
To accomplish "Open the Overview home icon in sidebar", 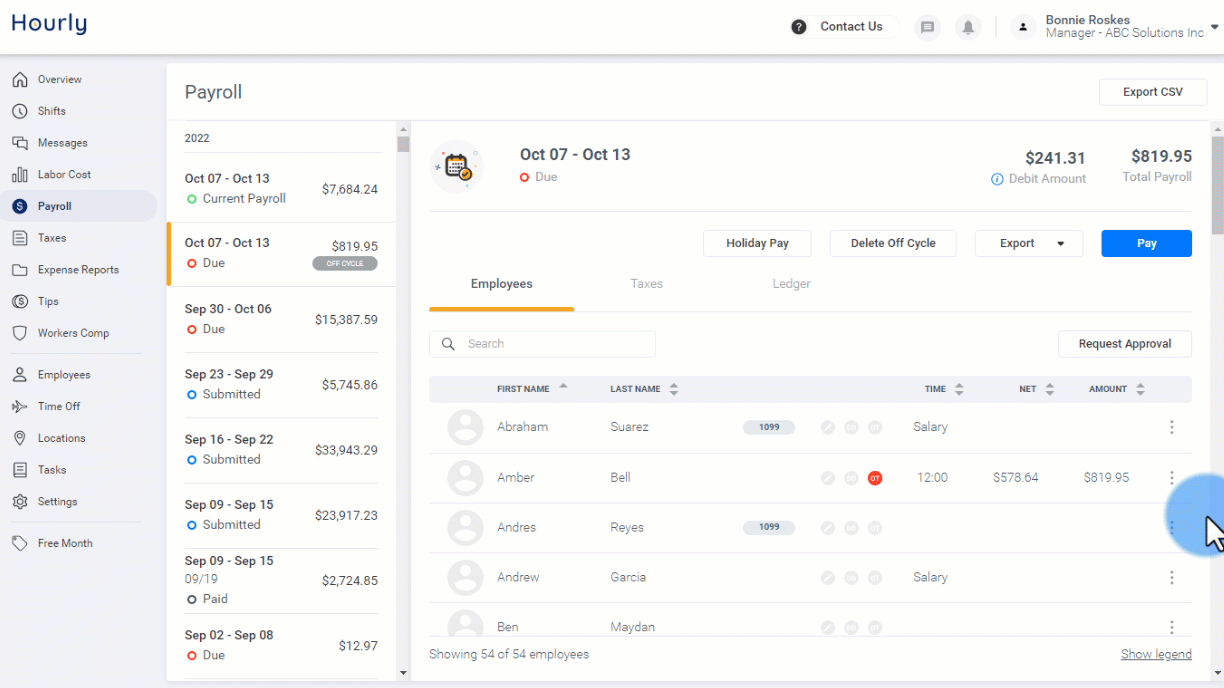I will coord(20,80).
